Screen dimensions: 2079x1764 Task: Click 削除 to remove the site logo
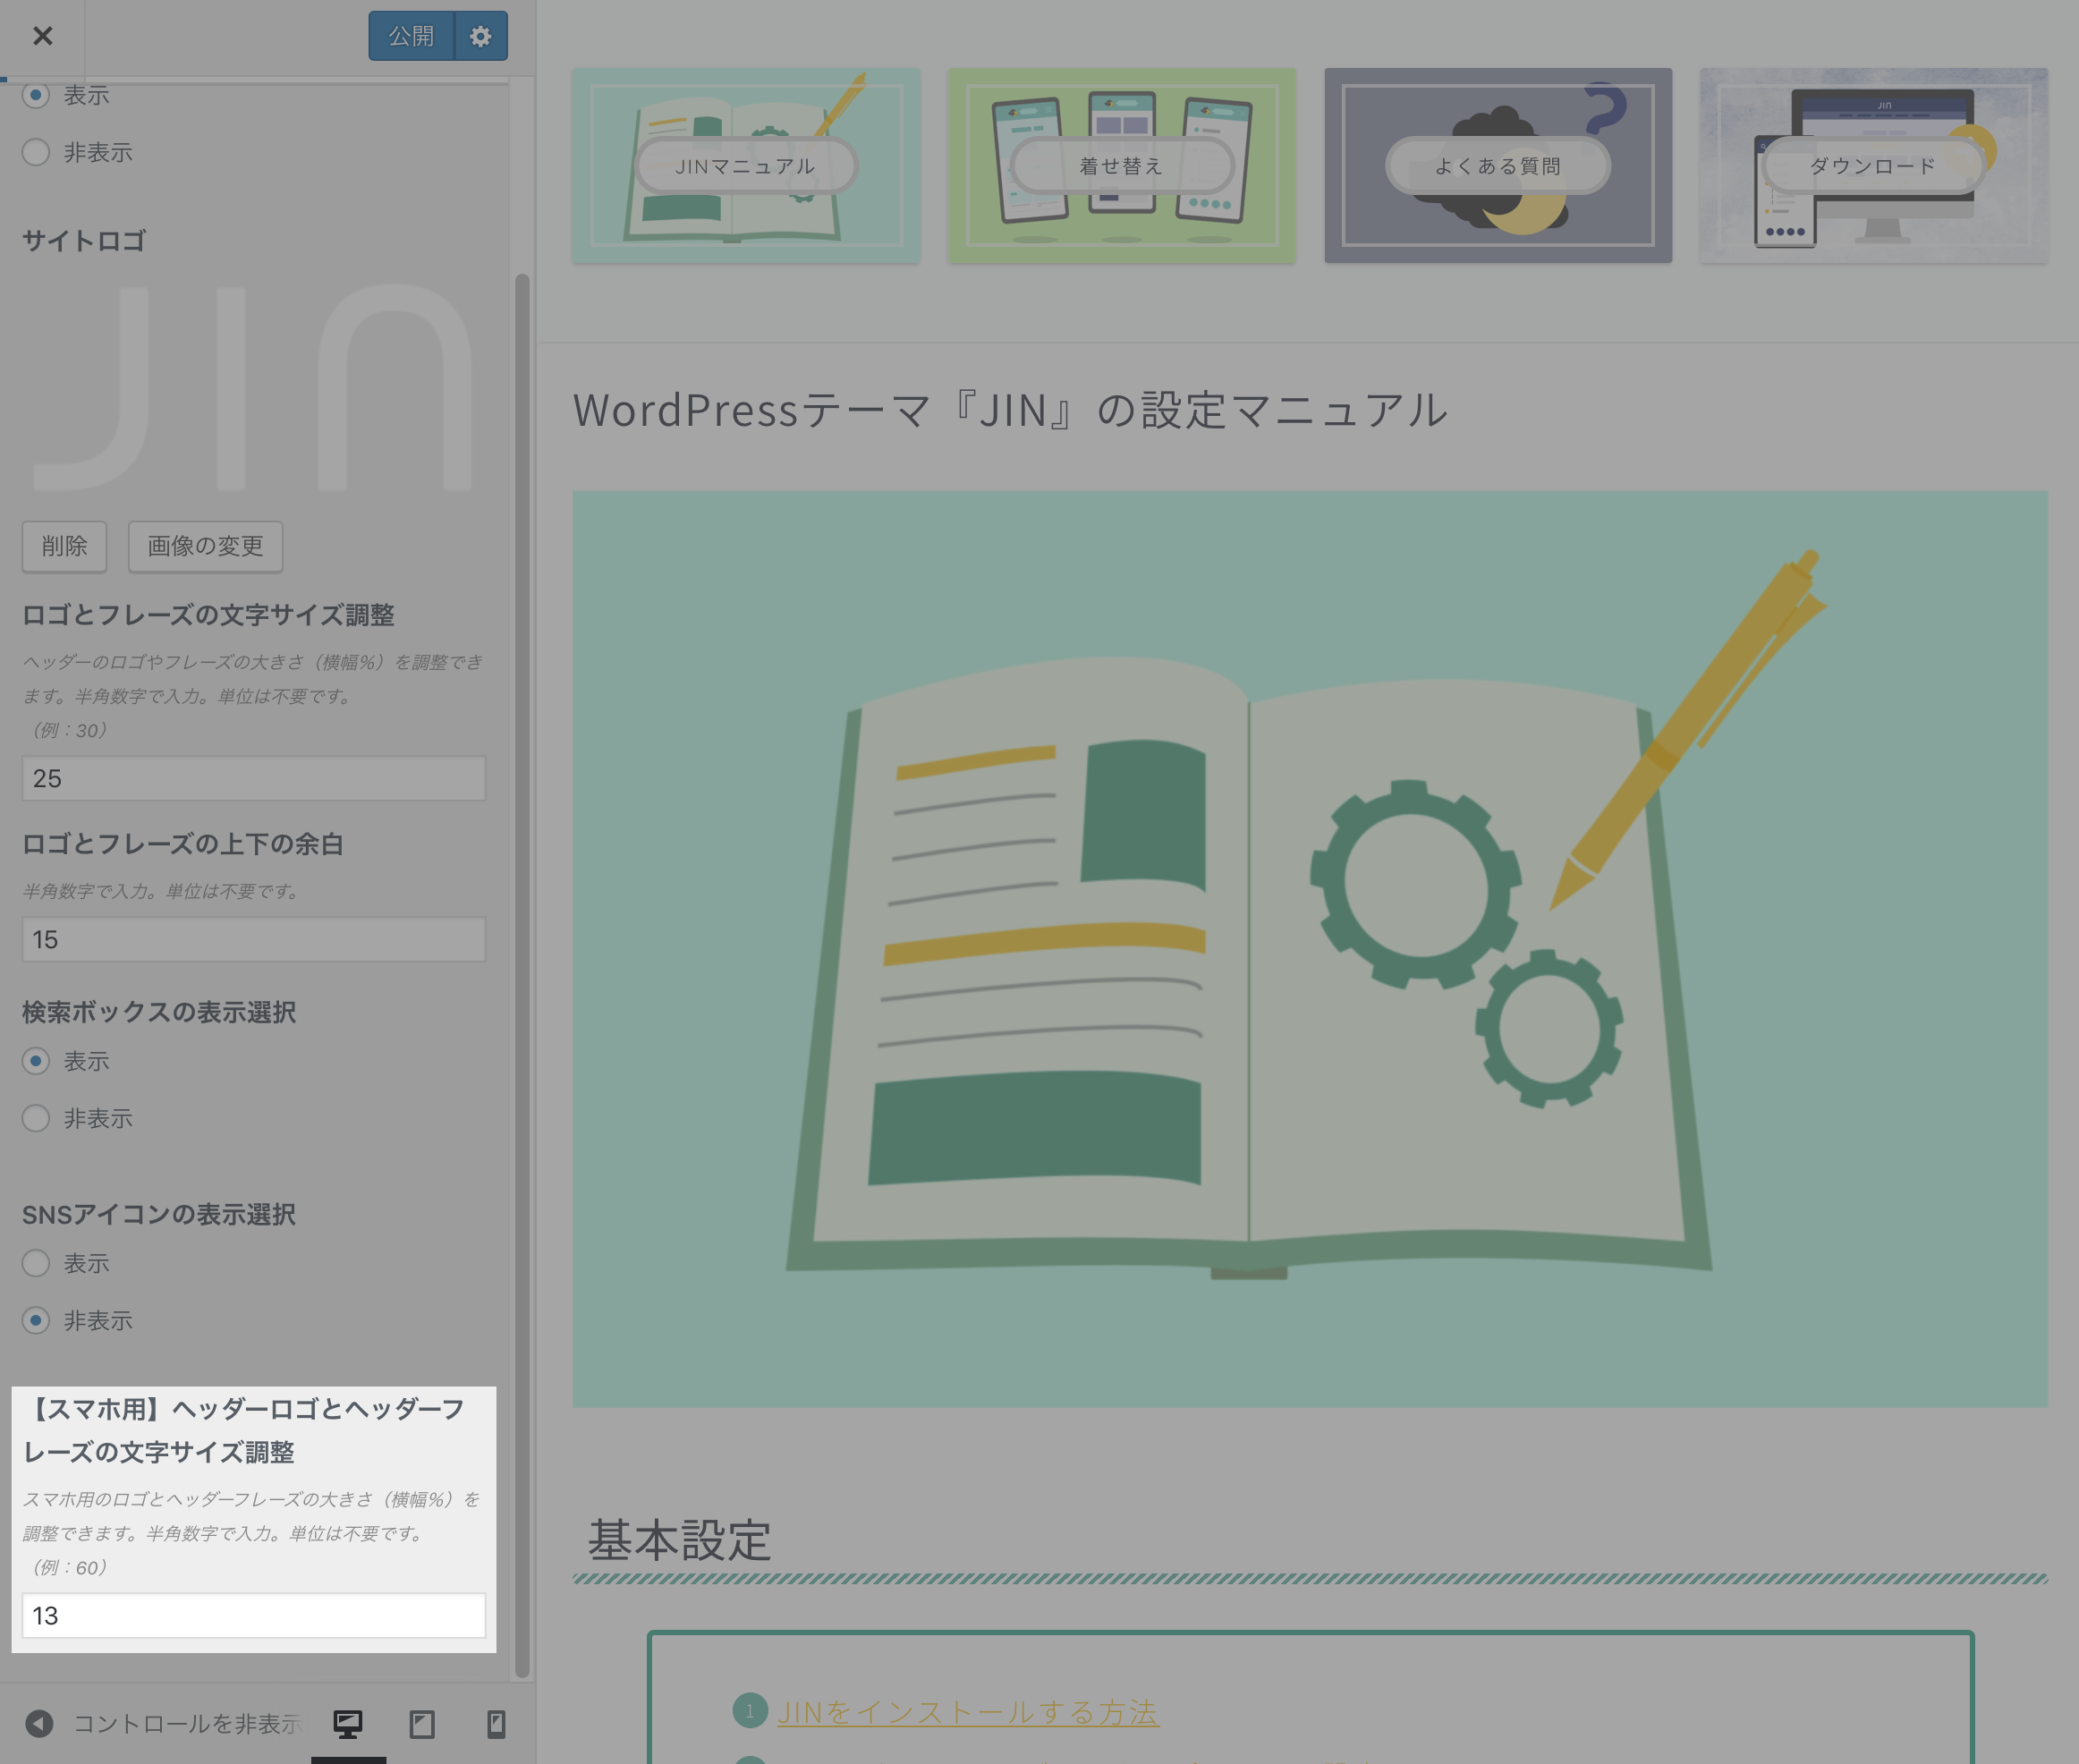click(64, 547)
